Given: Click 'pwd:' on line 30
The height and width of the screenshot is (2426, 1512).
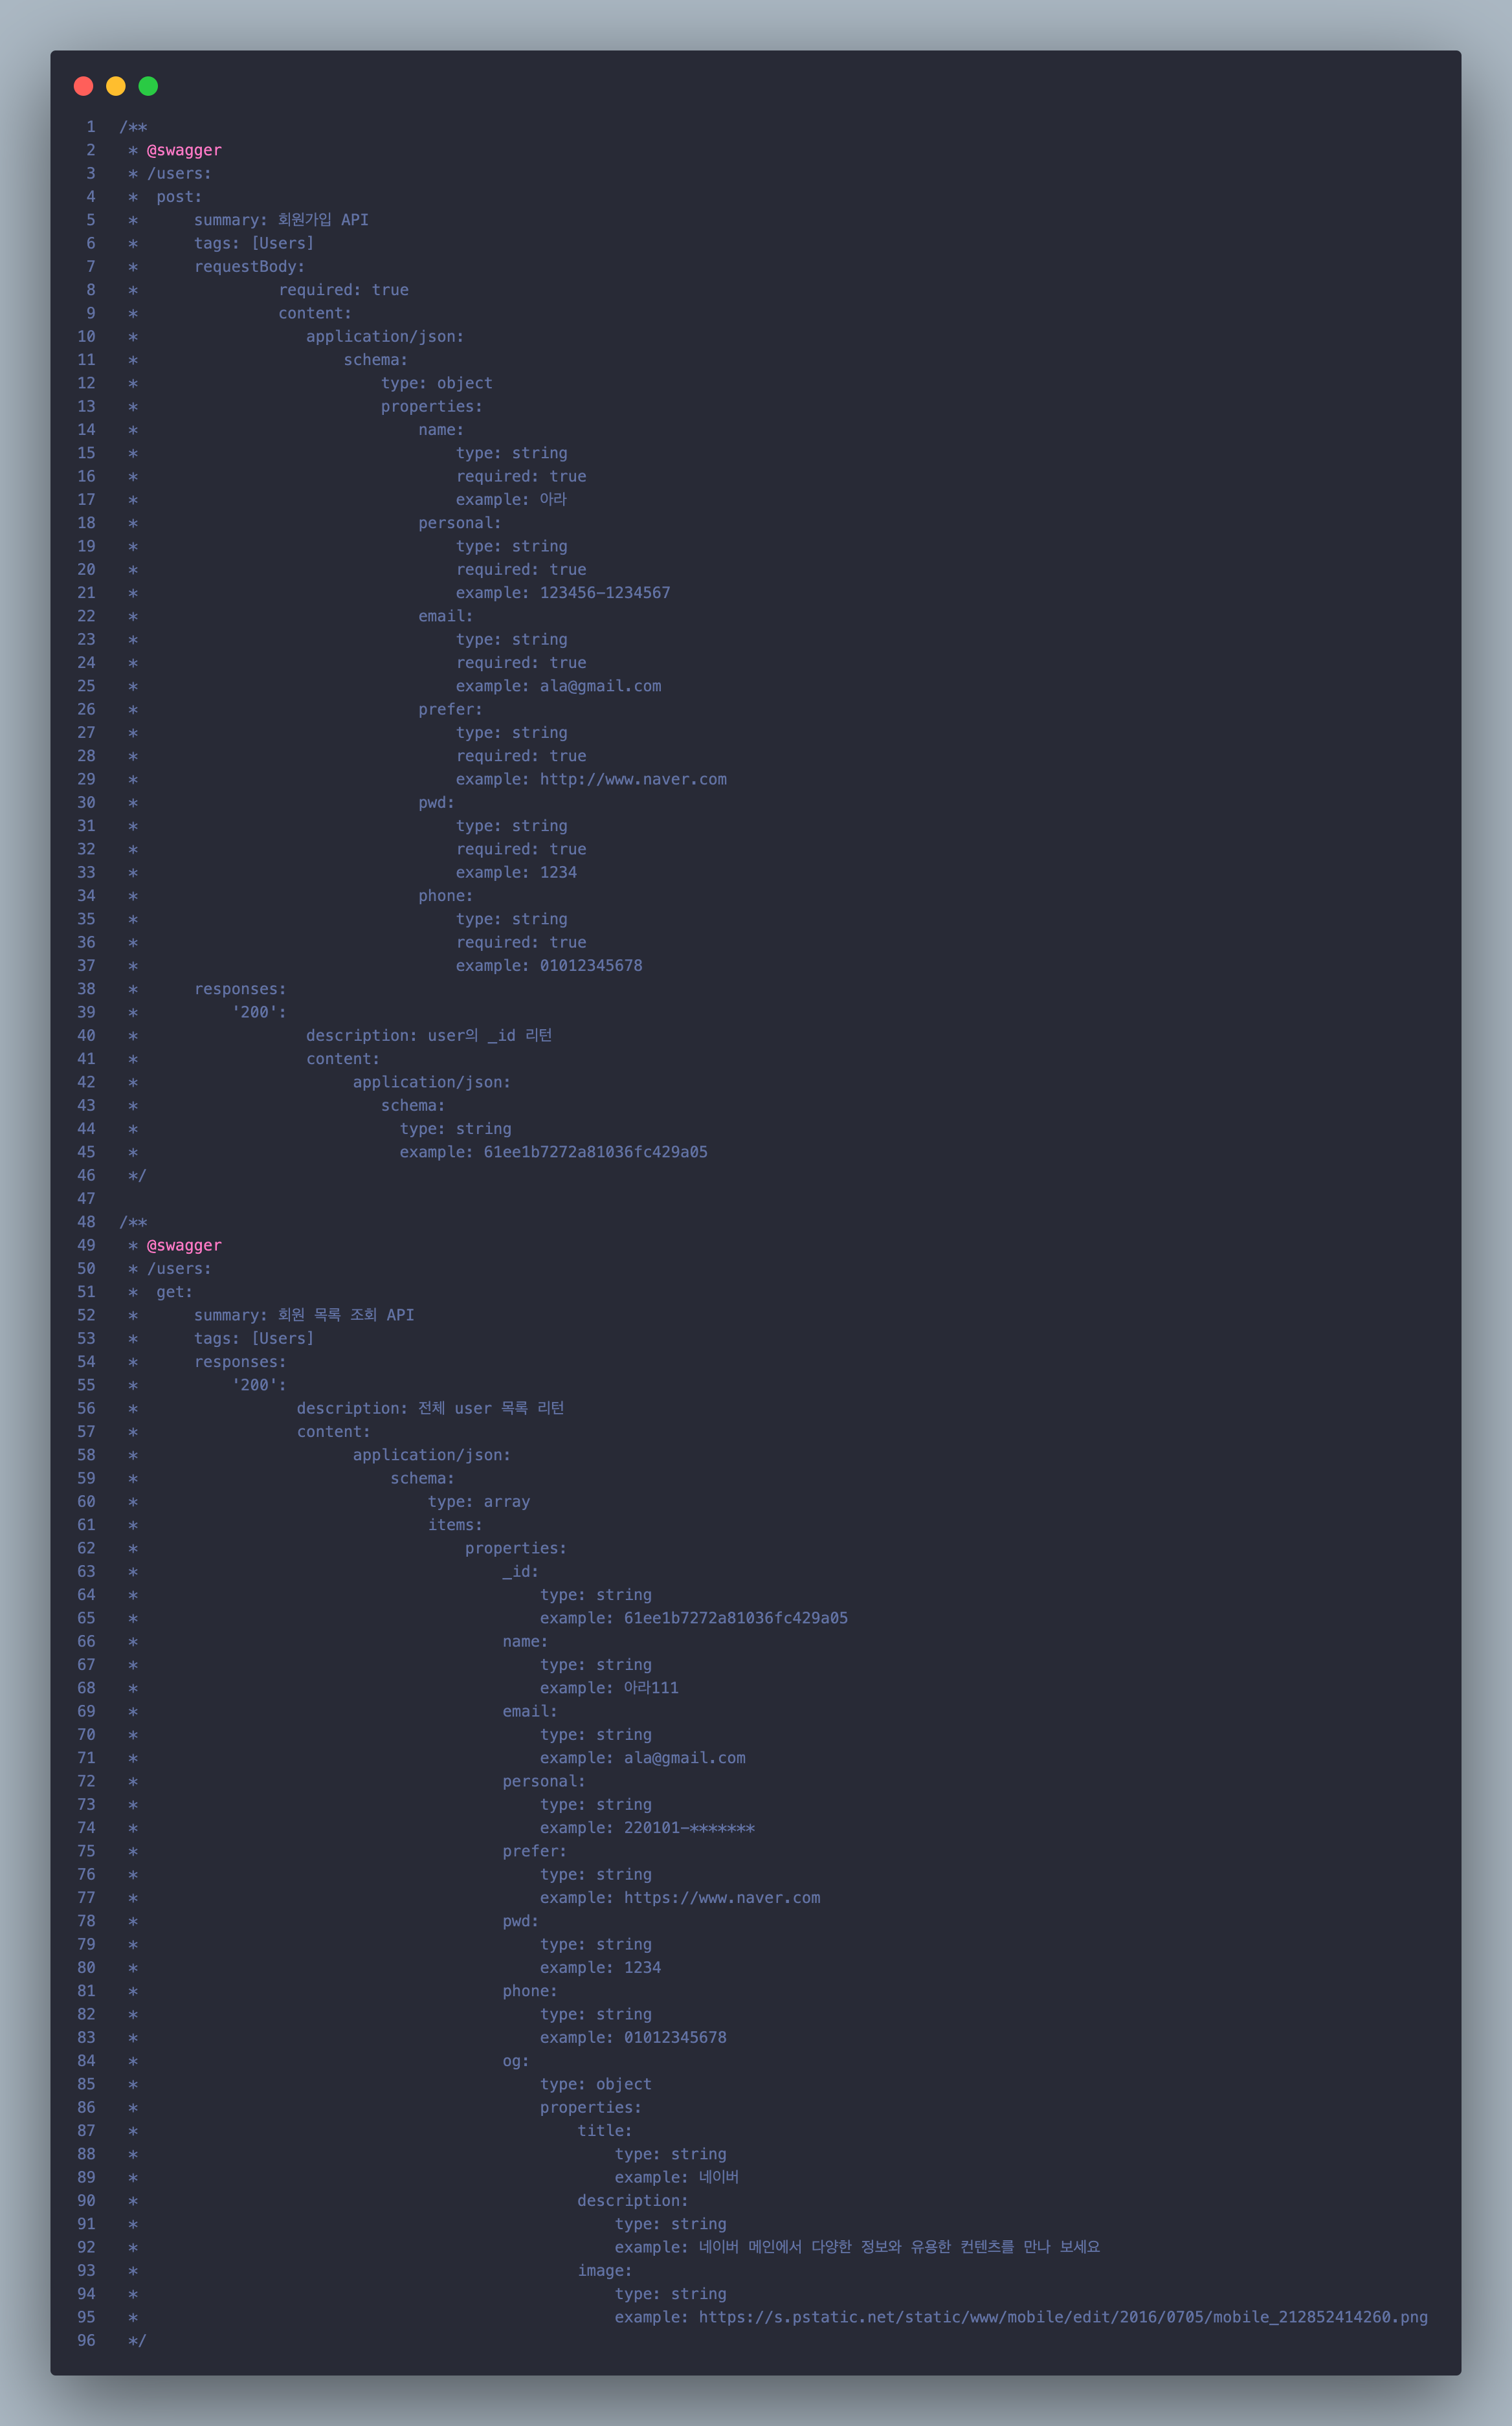Looking at the screenshot, I should point(436,803).
